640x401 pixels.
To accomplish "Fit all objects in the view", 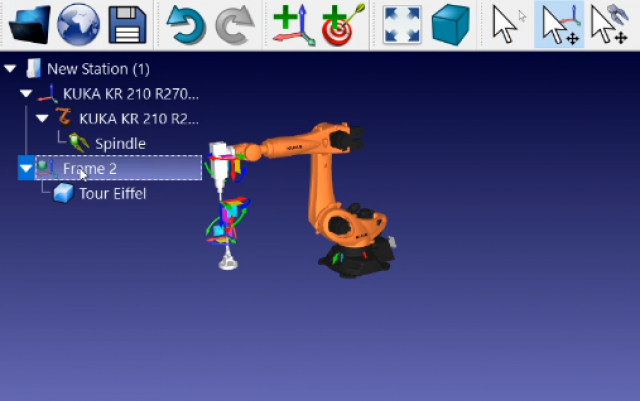I will pyautogui.click(x=402, y=25).
